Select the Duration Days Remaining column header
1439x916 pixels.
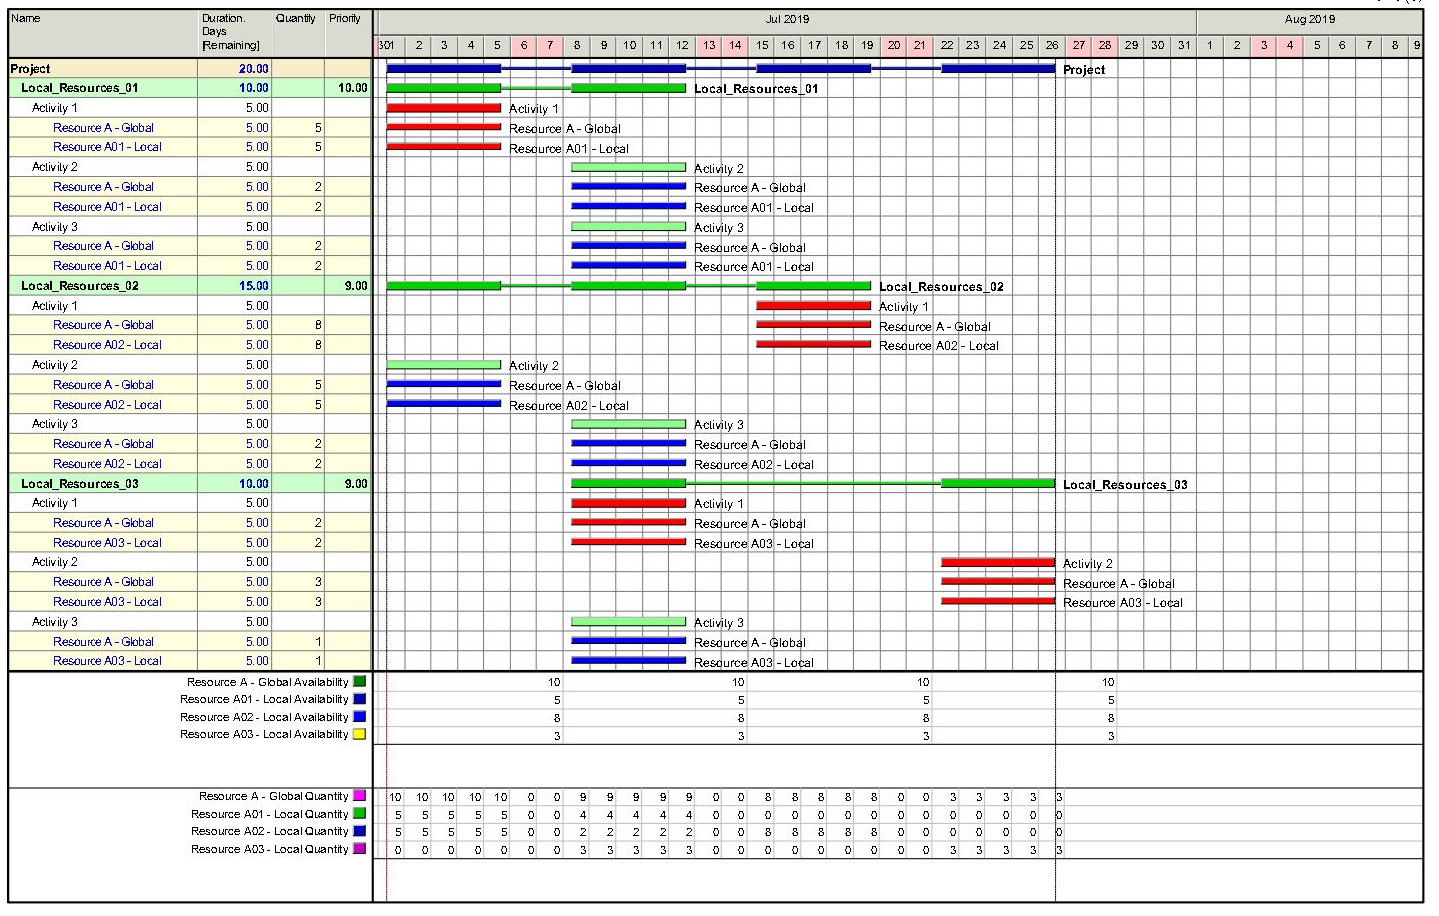coord(235,33)
